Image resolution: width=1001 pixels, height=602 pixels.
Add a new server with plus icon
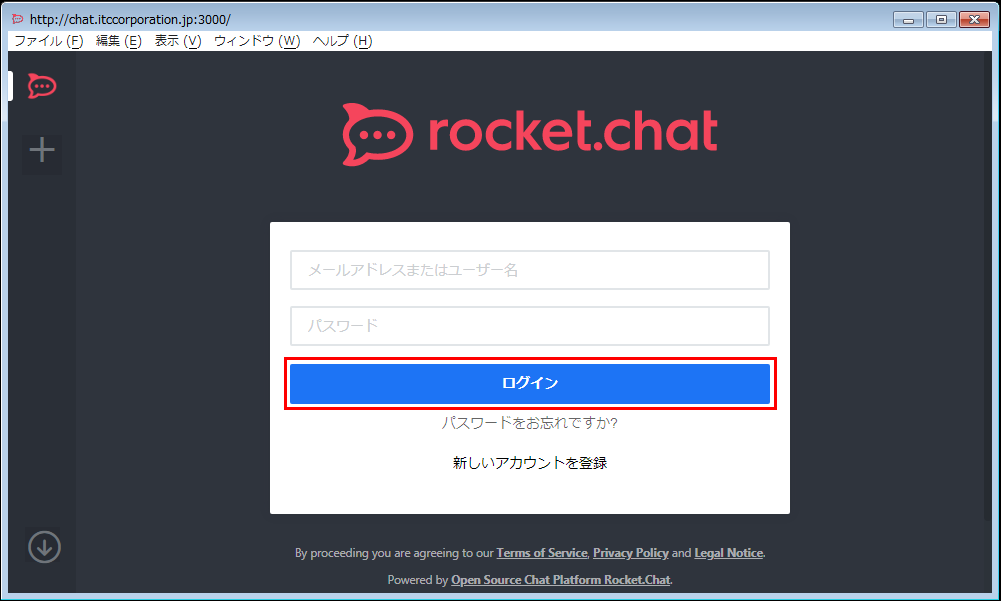(x=42, y=150)
